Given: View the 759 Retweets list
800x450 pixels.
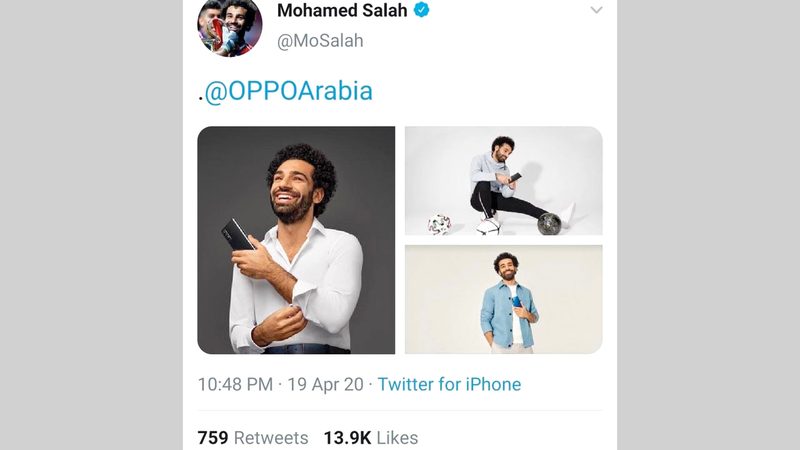Looking at the screenshot, I should click(253, 437).
